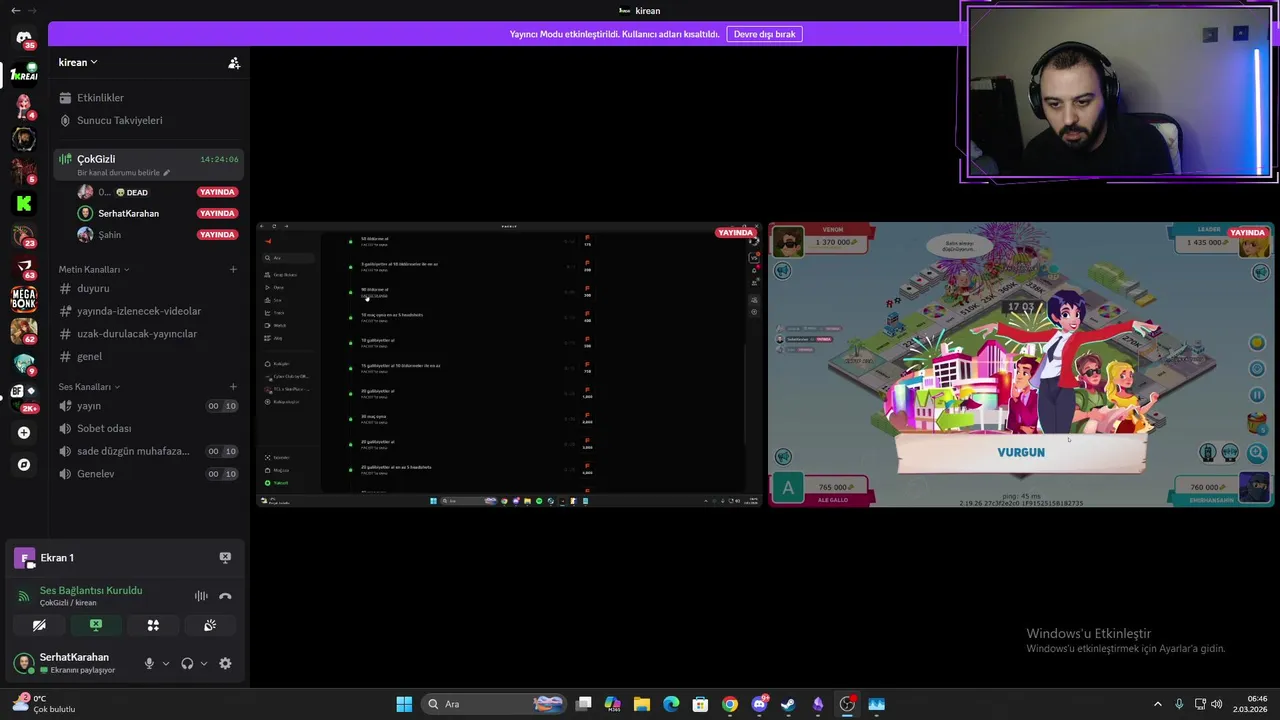The height and width of the screenshot is (720, 1280).
Task: Deafen with the headphones button
Action: 187,663
